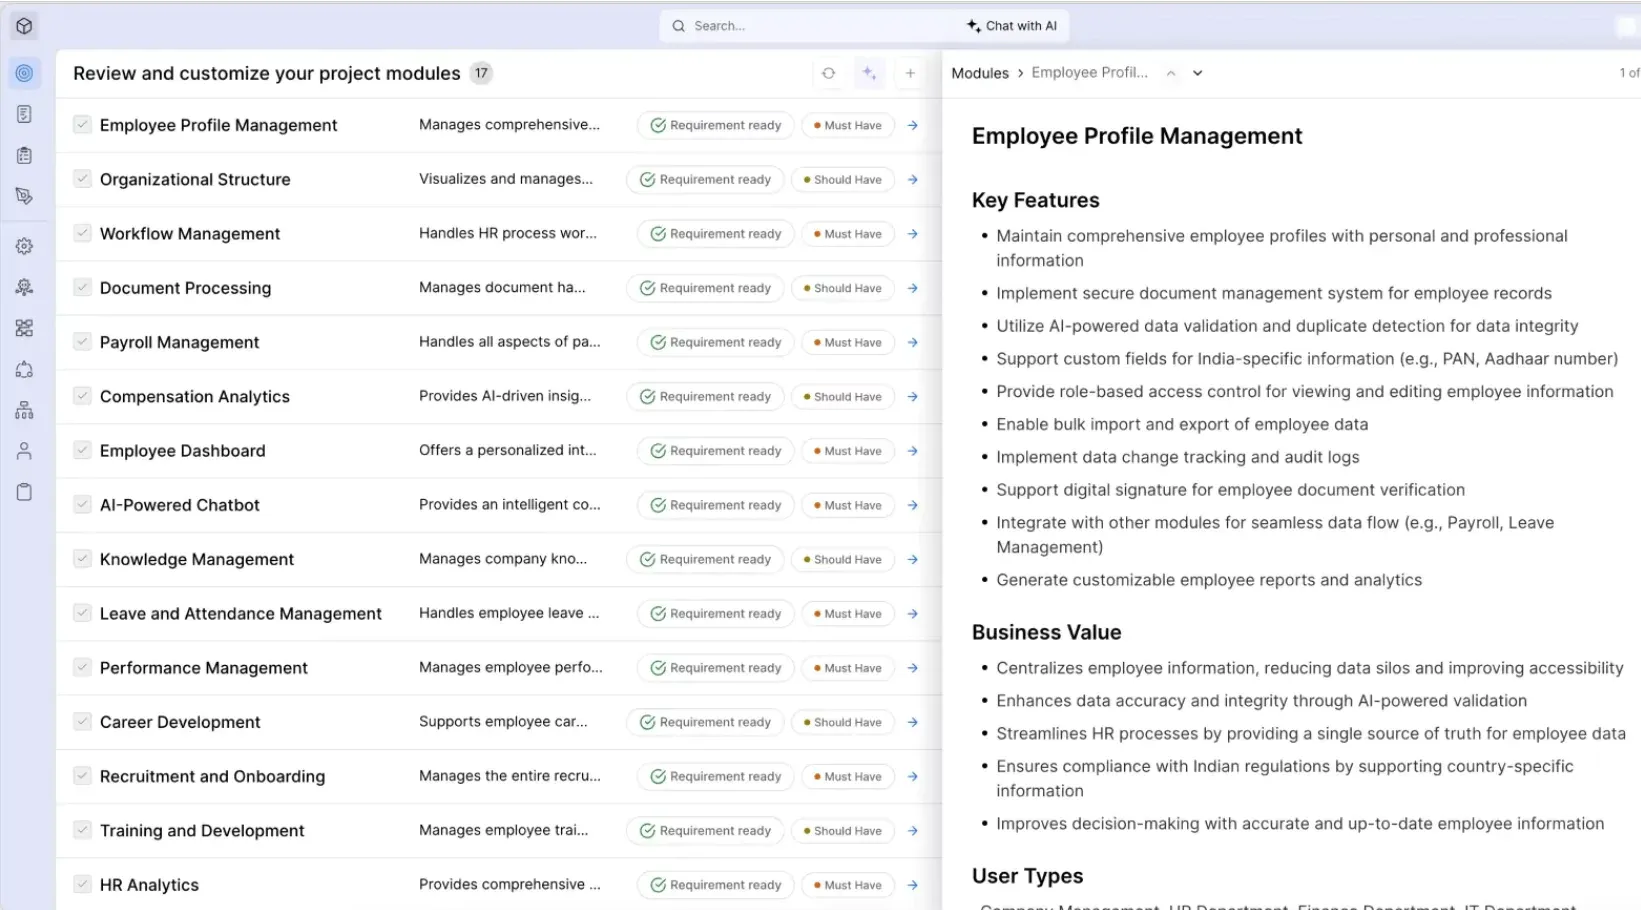Open the settings gear in left sidebar
This screenshot has height=910, width=1641.
click(x=24, y=246)
